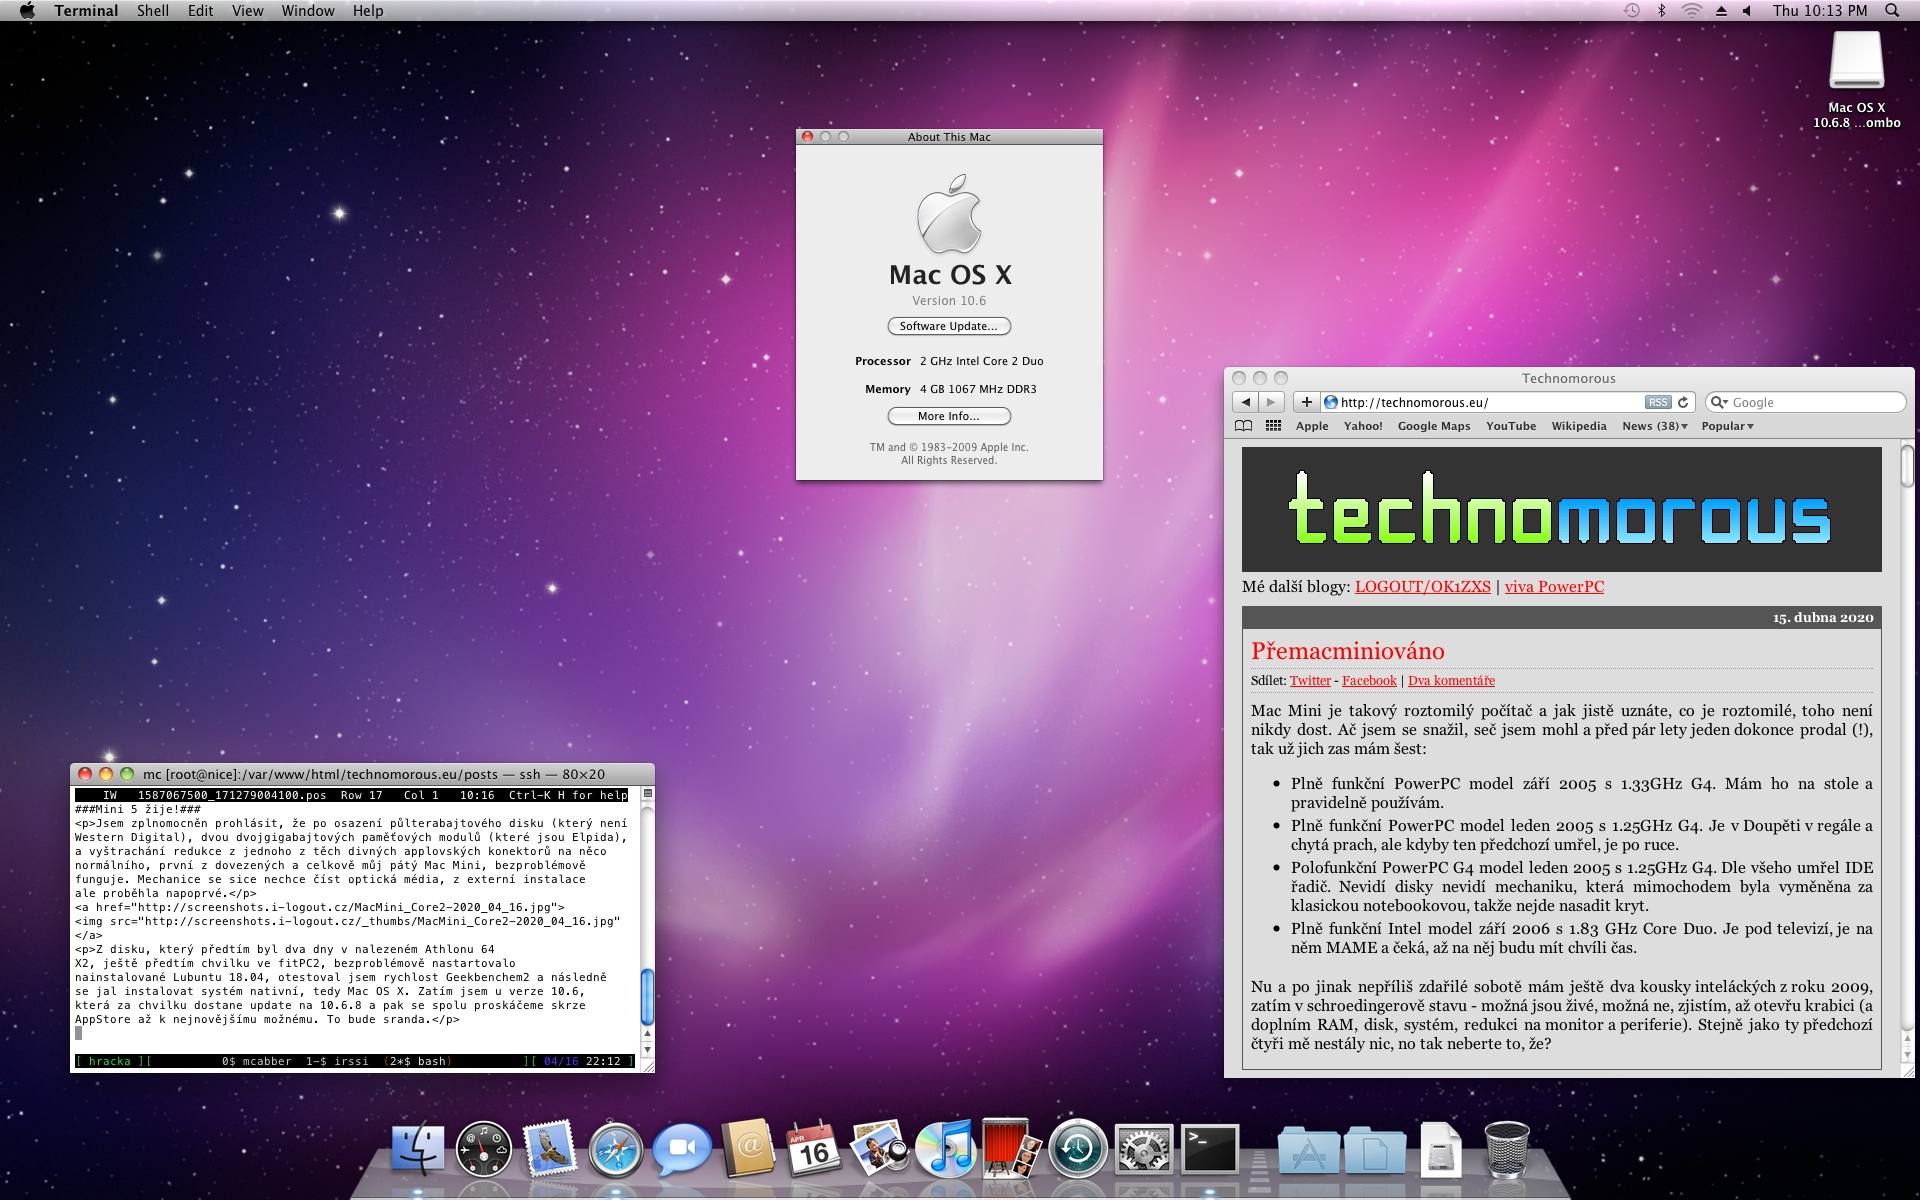
Task: Click Safari's reload page icon
Action: [x=1683, y=402]
